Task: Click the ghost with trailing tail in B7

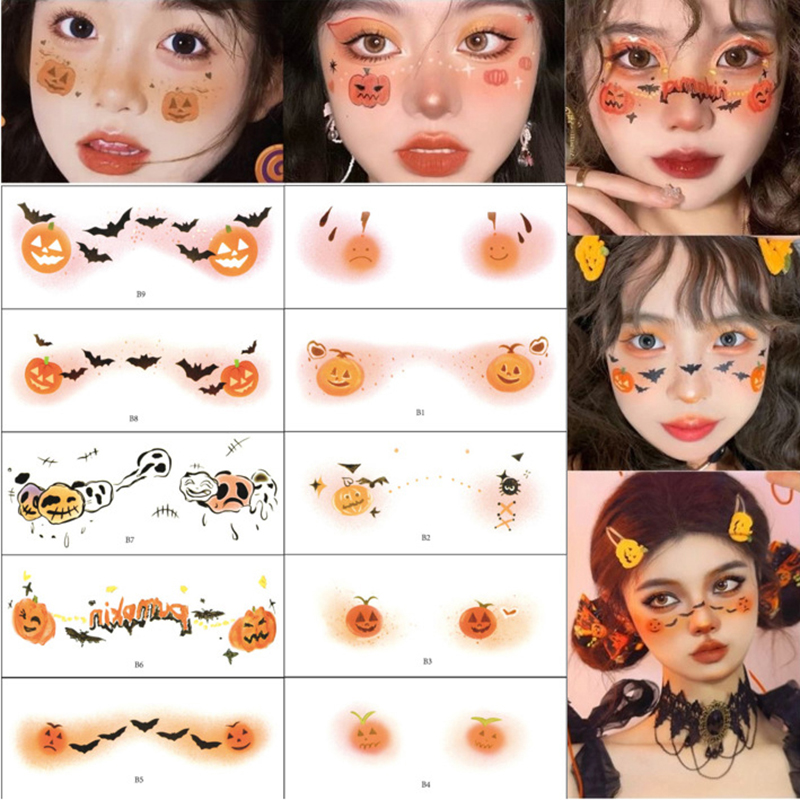Action: [x=145, y=468]
